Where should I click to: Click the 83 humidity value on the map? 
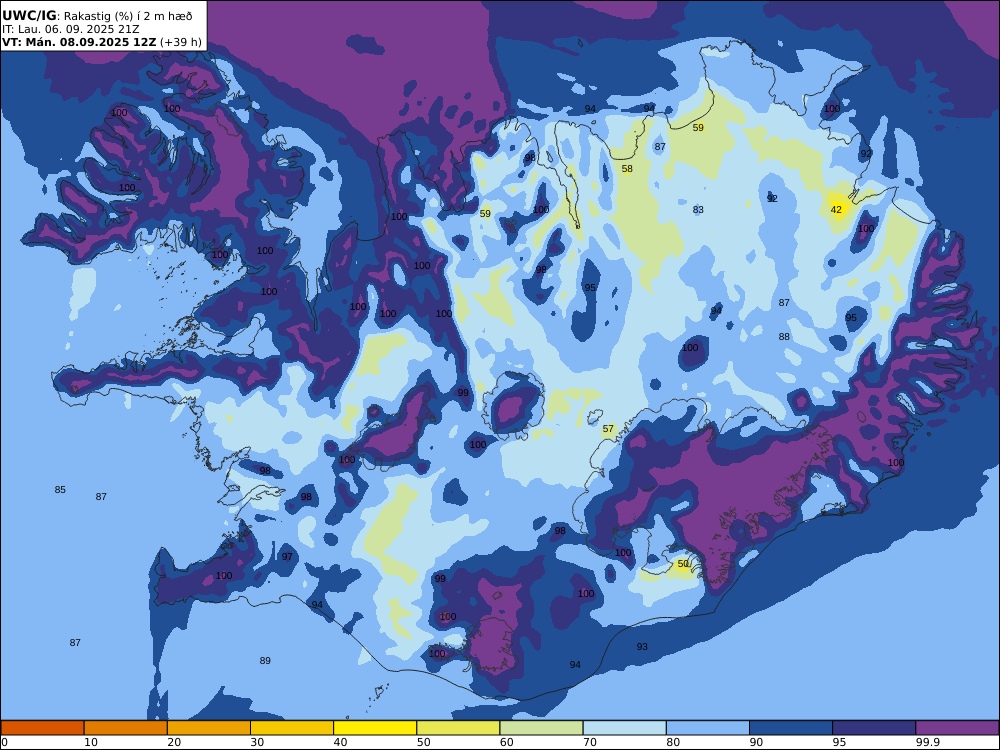pyautogui.click(x=698, y=209)
